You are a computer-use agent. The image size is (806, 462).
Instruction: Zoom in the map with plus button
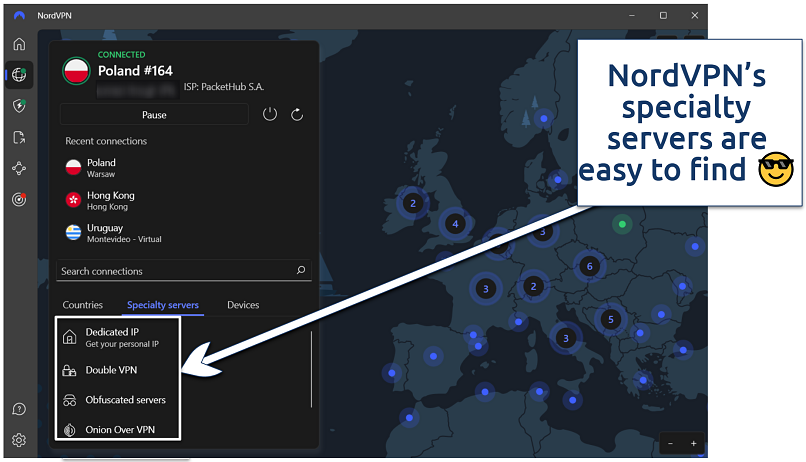click(693, 443)
